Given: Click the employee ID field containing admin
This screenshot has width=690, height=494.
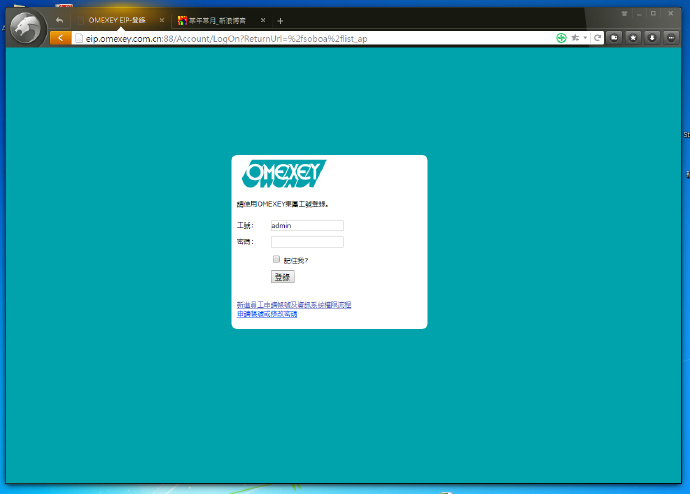Looking at the screenshot, I should pyautogui.click(x=307, y=226).
